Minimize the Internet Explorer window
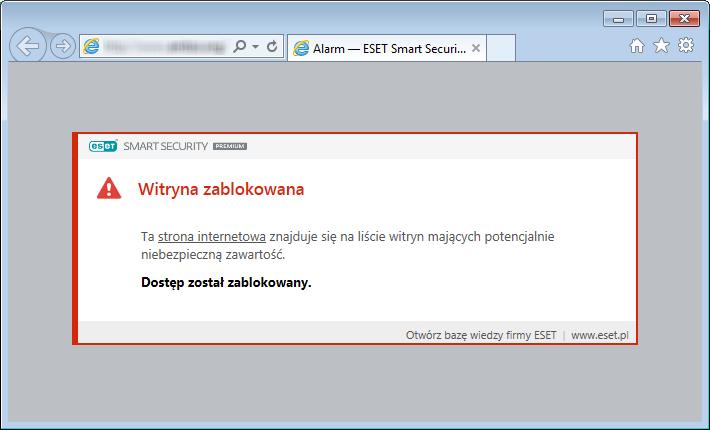Screen dimensions: 710x430 (618, 19)
